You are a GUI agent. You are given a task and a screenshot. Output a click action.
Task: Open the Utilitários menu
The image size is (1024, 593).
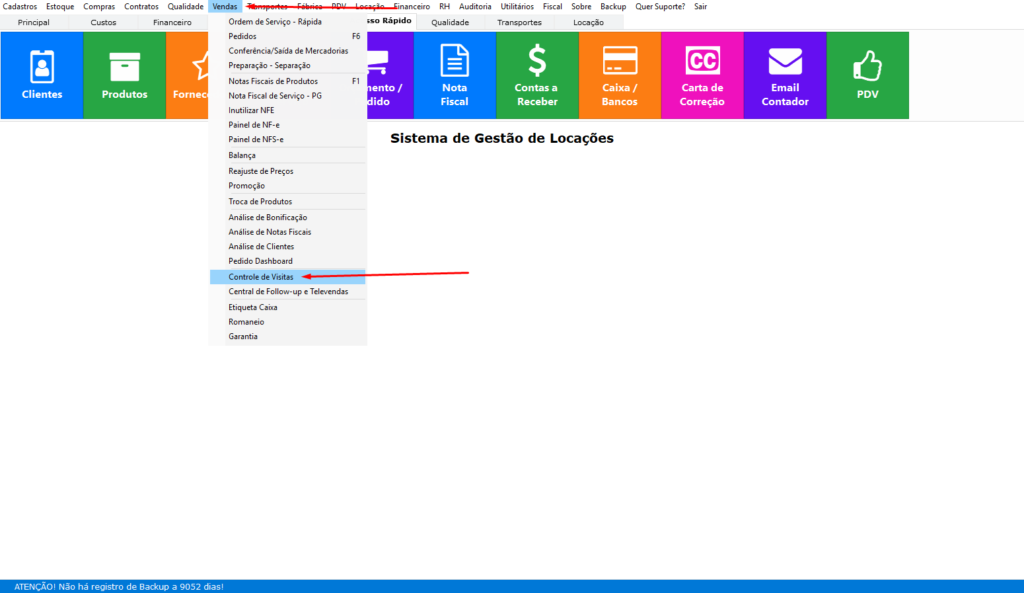tap(517, 6)
